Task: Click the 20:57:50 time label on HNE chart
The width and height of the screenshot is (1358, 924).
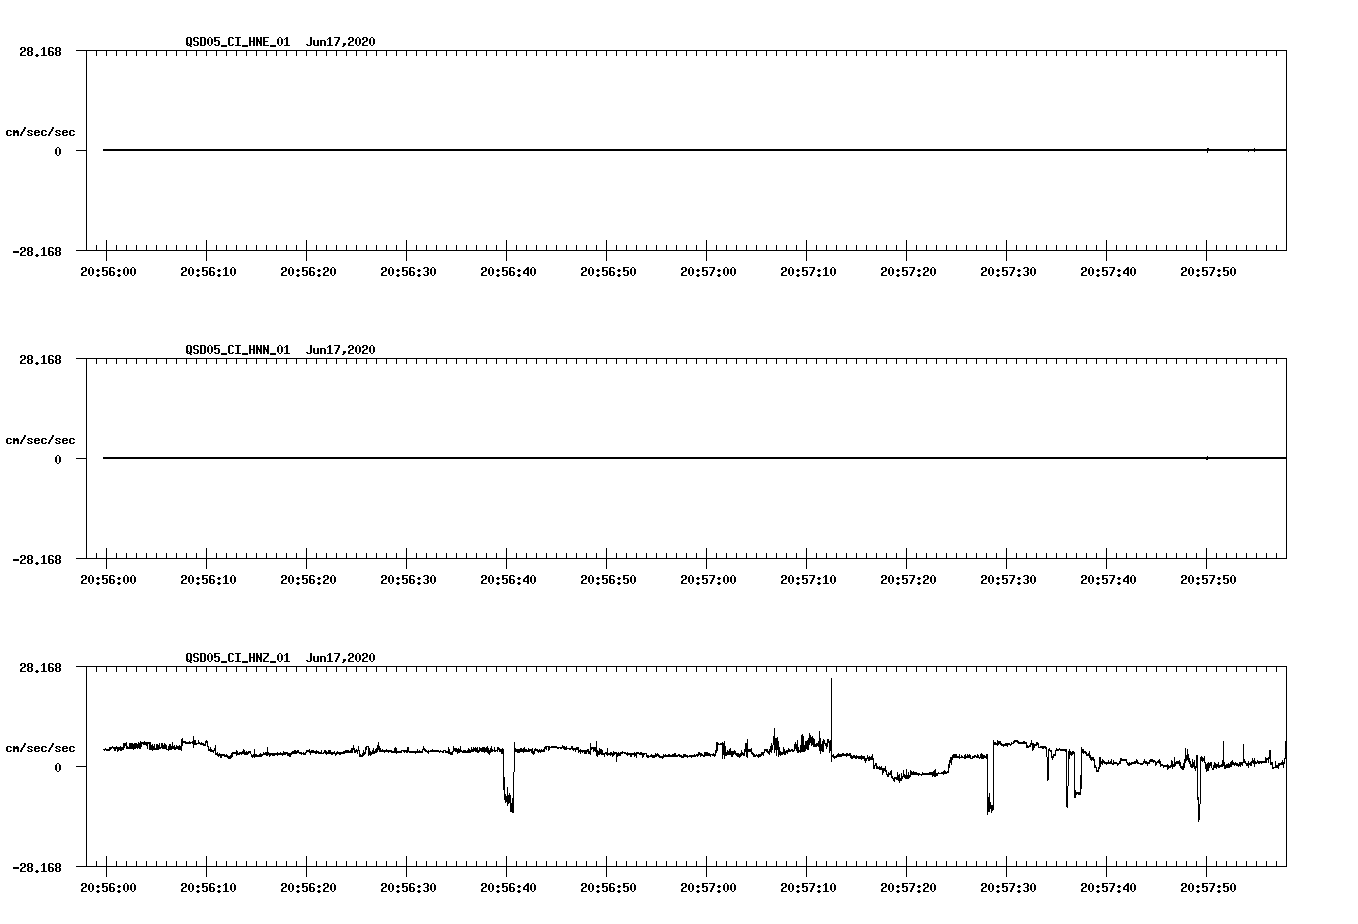Action: pyautogui.click(x=1208, y=271)
